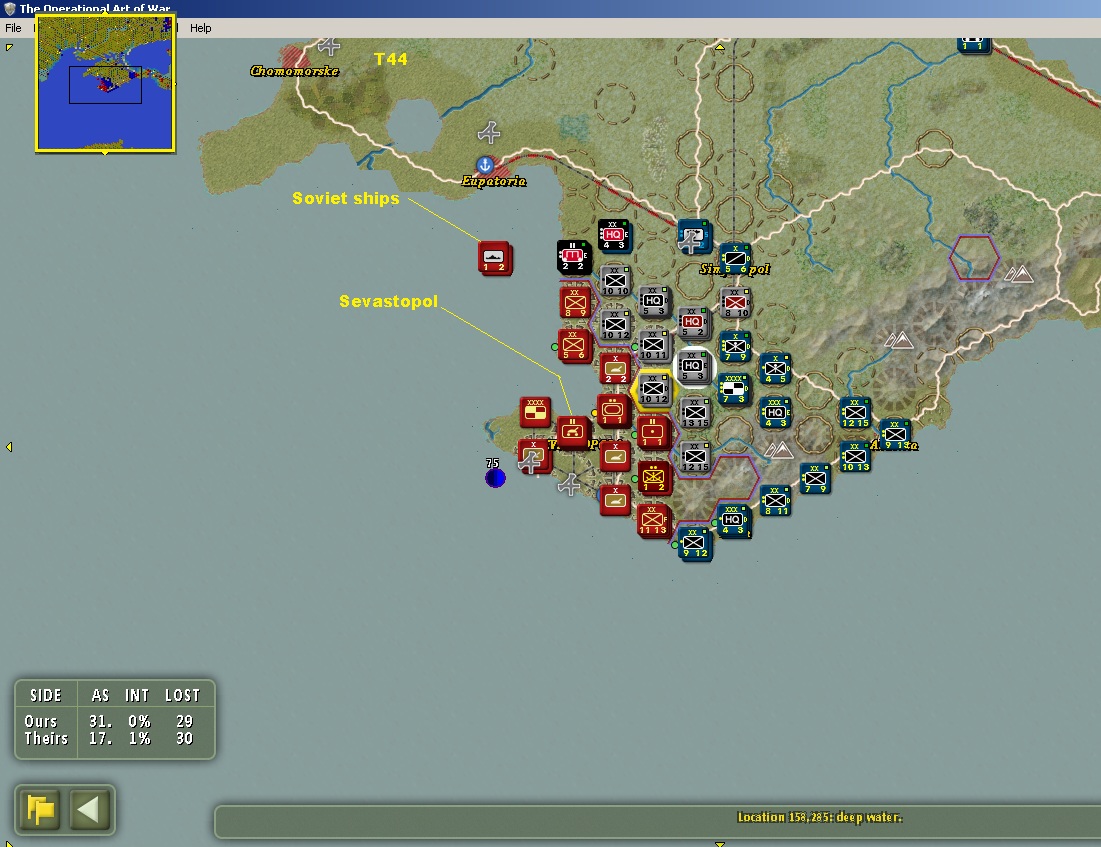Click the Theirs row in the side table

pos(109,738)
